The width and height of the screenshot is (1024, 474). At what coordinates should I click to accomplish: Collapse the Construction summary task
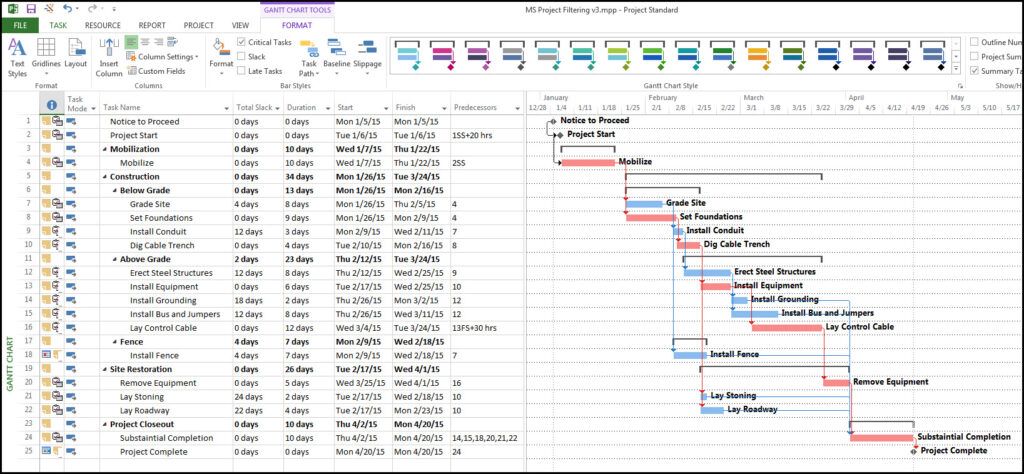pos(105,177)
